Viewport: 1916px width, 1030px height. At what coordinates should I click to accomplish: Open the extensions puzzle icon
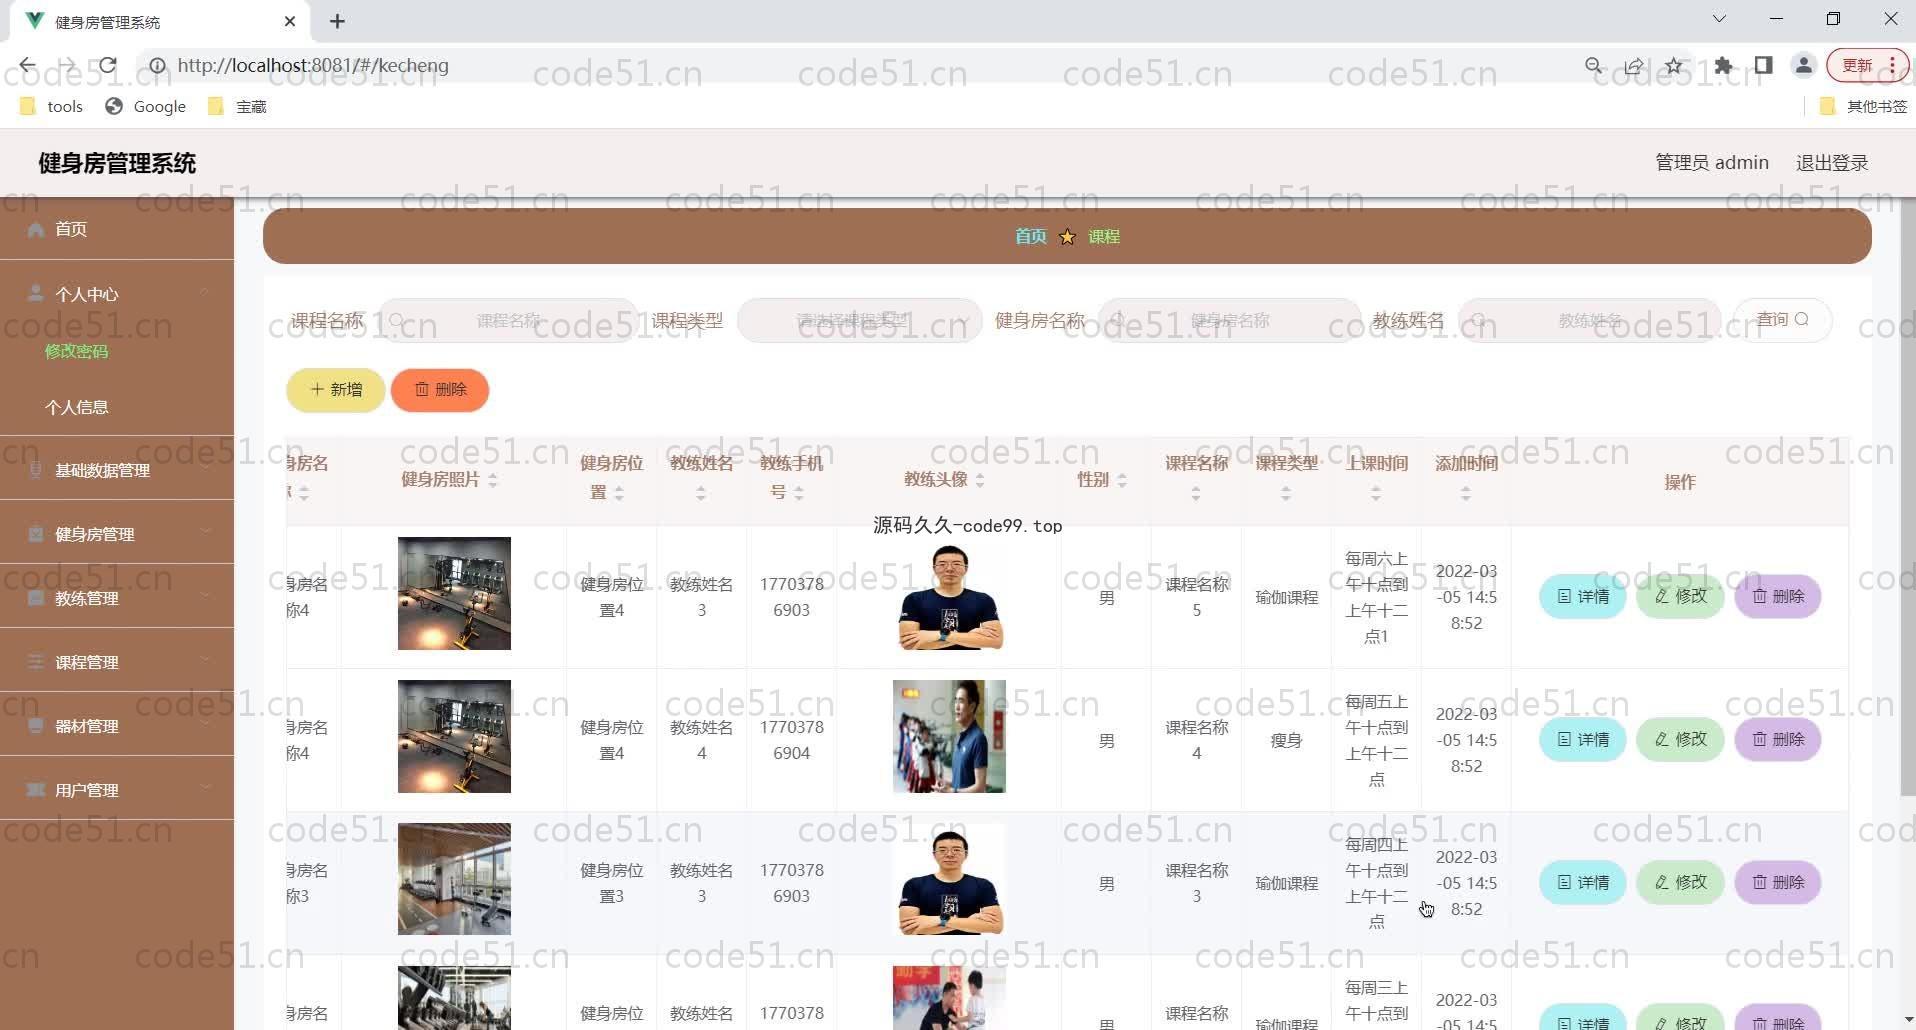point(1723,66)
